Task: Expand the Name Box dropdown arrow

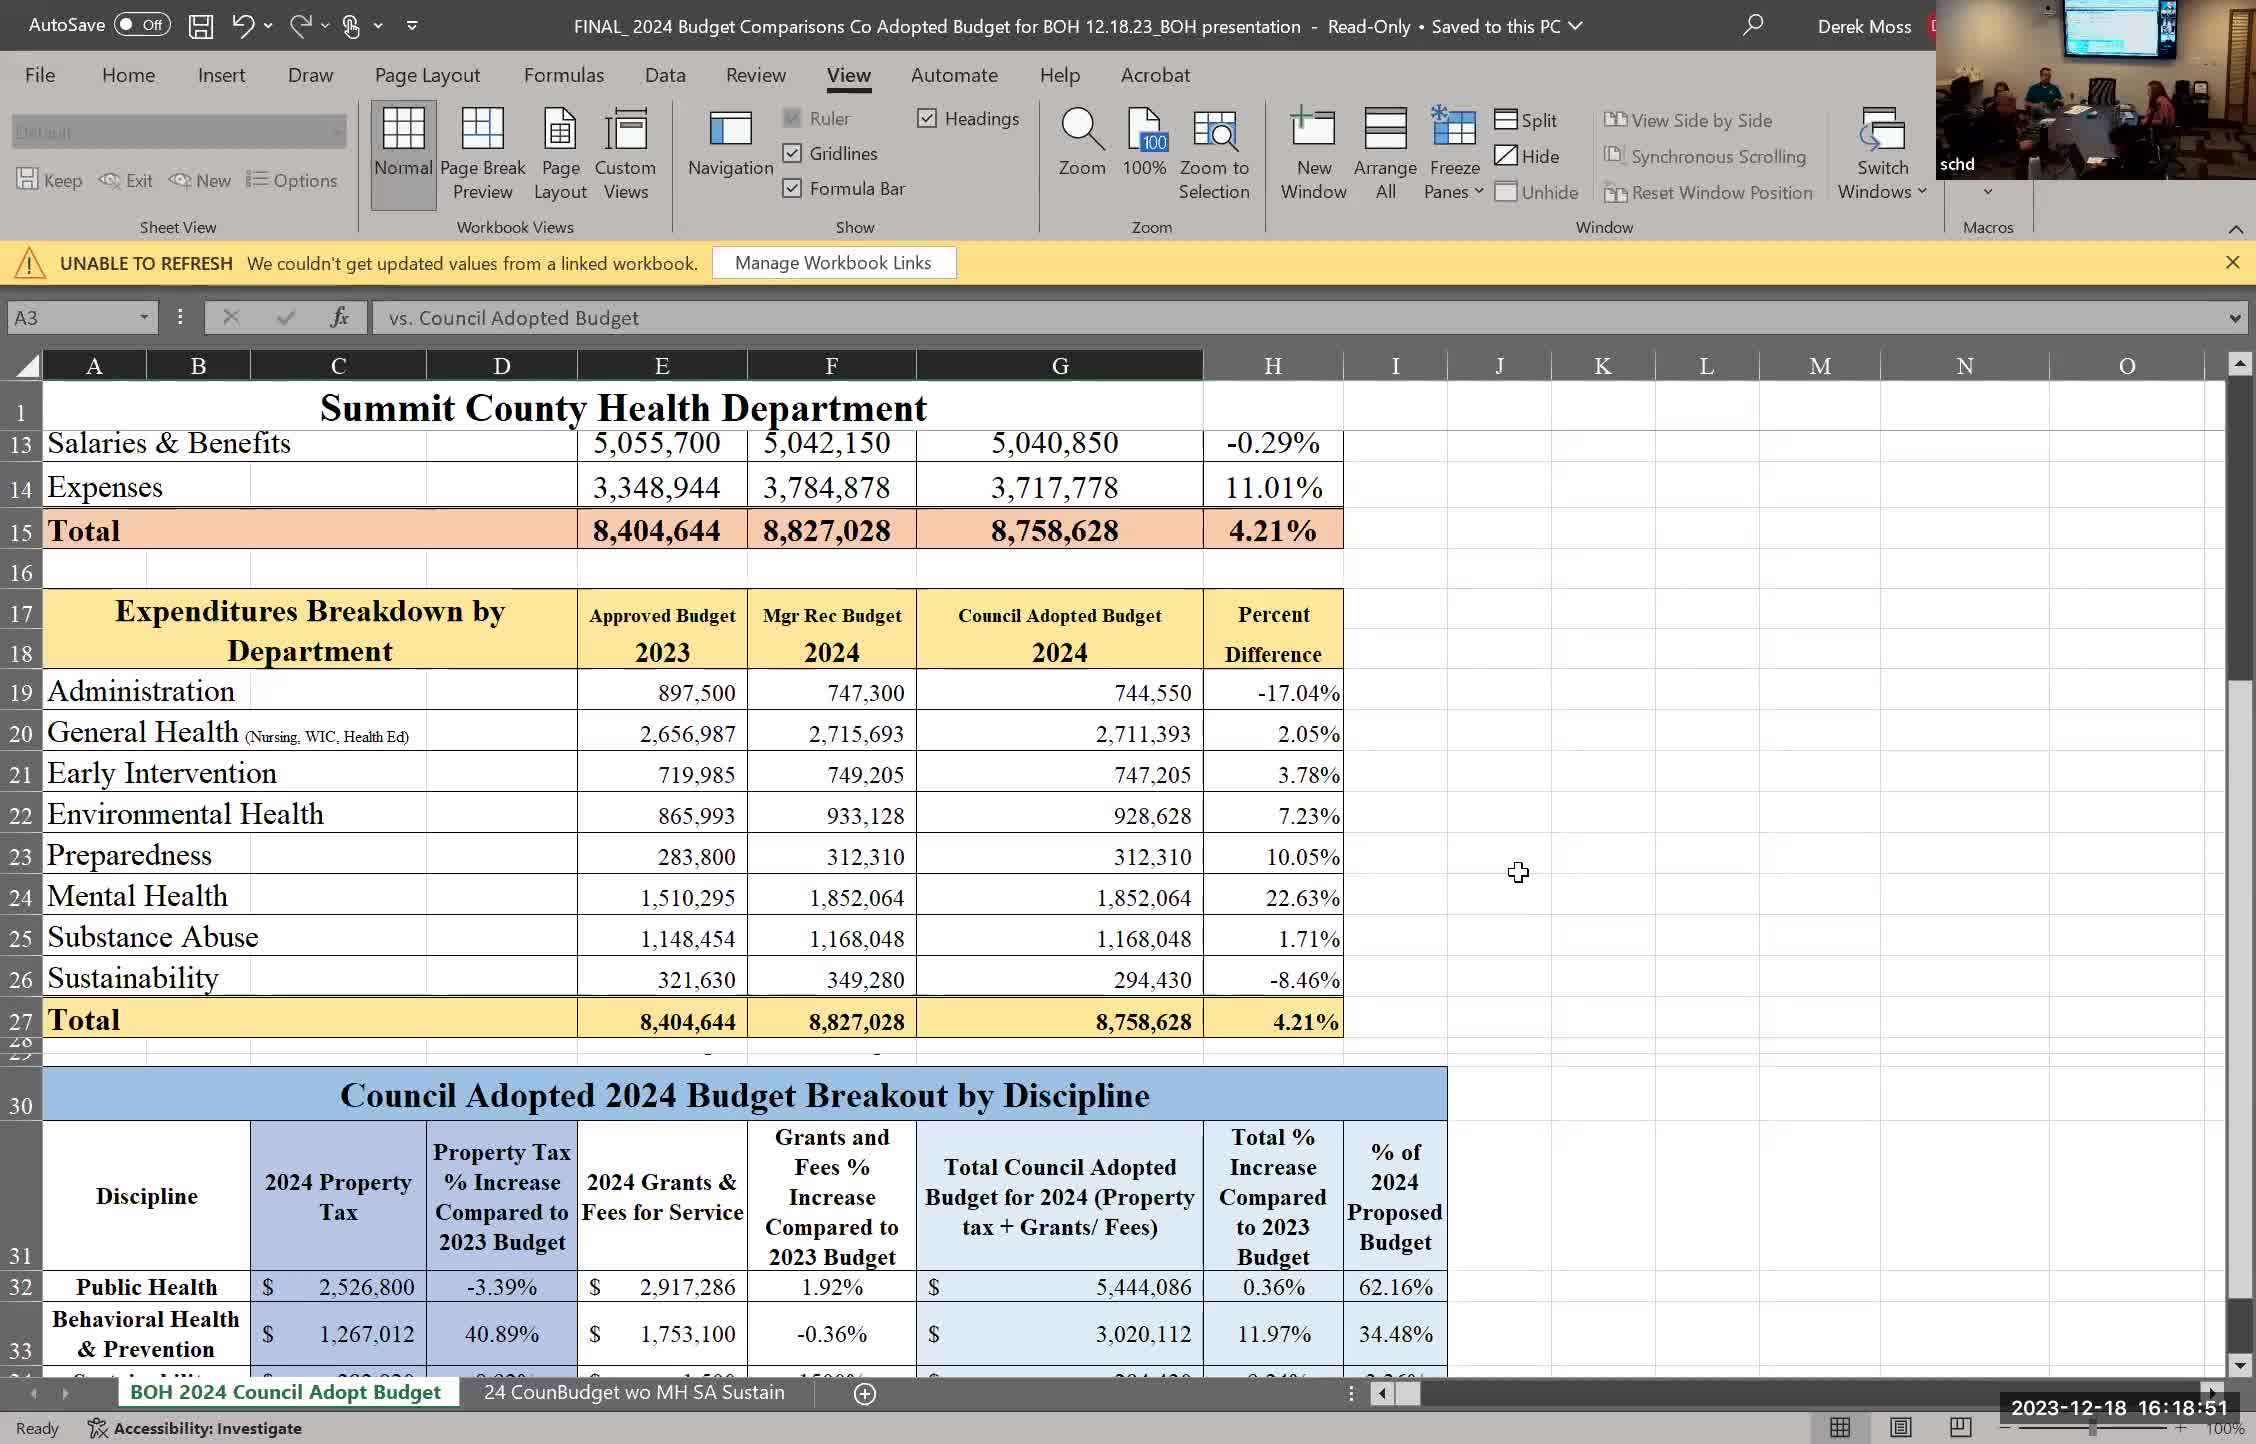Action: pos(144,318)
